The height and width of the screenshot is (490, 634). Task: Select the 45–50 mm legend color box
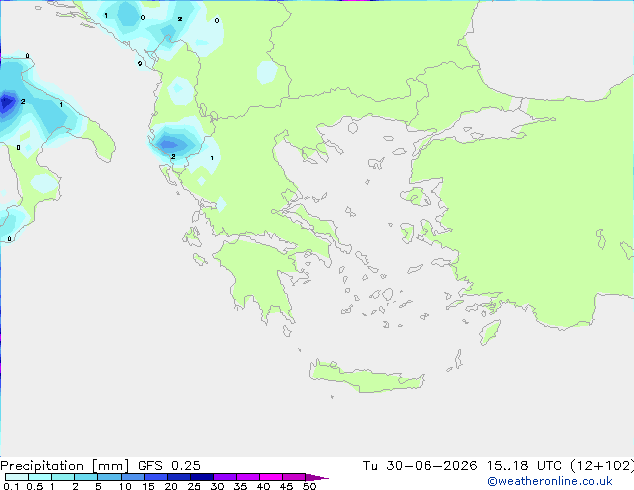pyautogui.click(x=294, y=477)
